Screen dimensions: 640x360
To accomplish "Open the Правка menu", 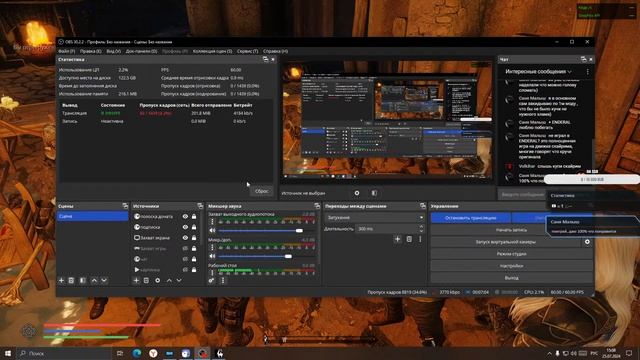I will click(x=91, y=51).
